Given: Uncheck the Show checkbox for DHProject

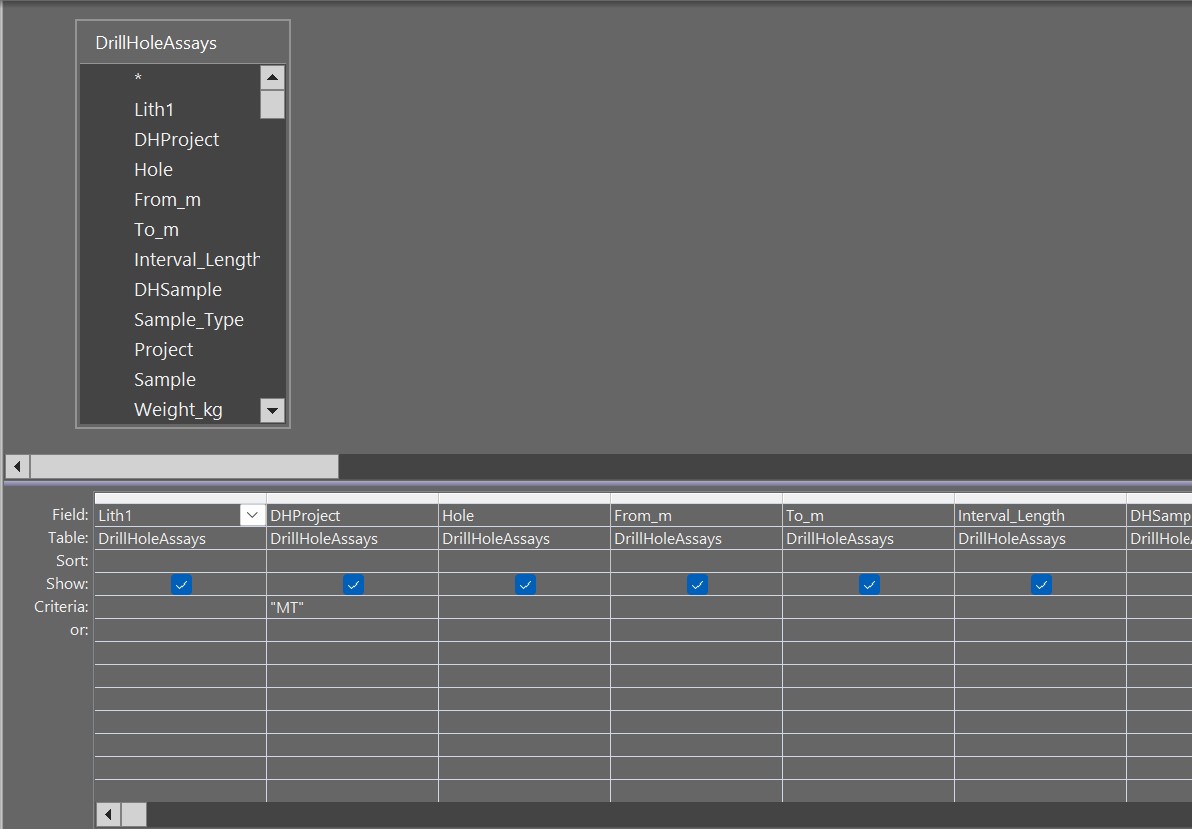Looking at the screenshot, I should (352, 584).
